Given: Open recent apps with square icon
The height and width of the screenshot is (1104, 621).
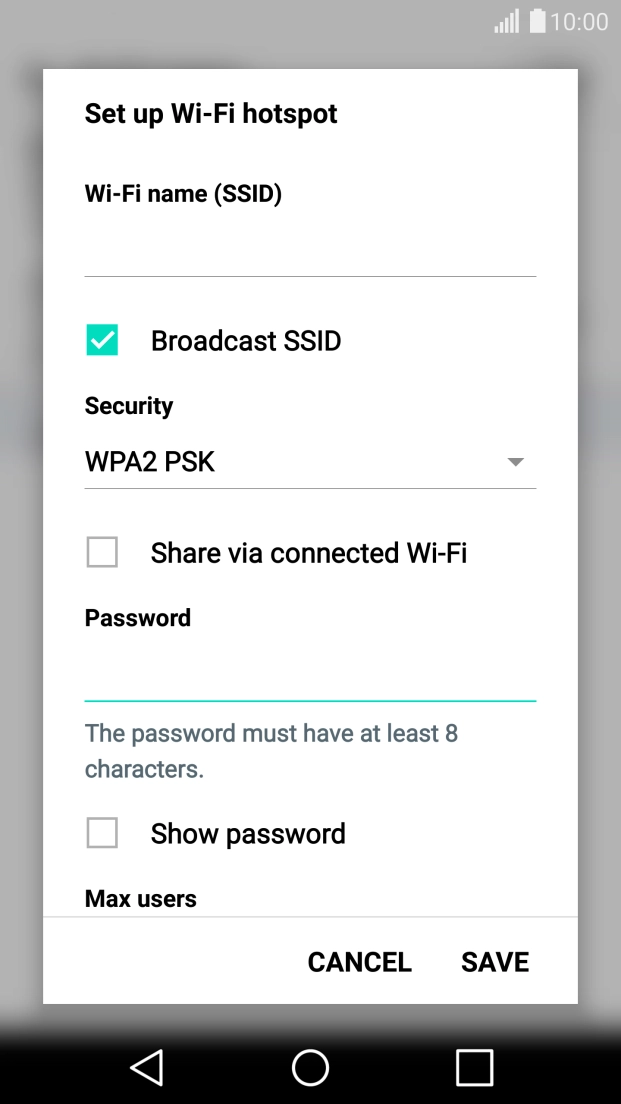Looking at the screenshot, I should [474, 1067].
